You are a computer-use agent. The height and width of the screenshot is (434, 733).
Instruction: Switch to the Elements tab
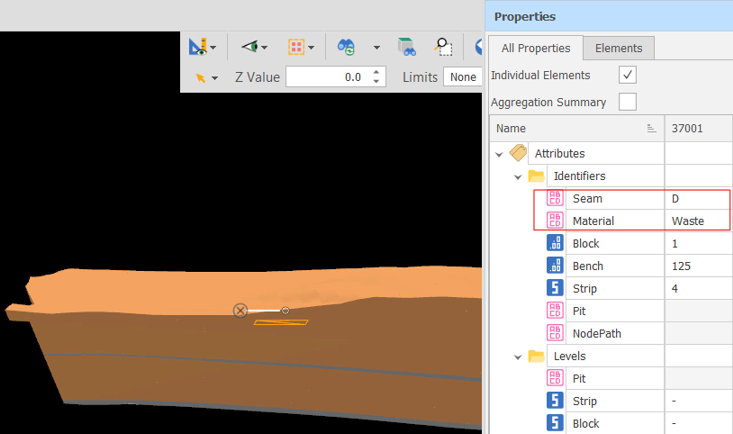click(x=618, y=48)
